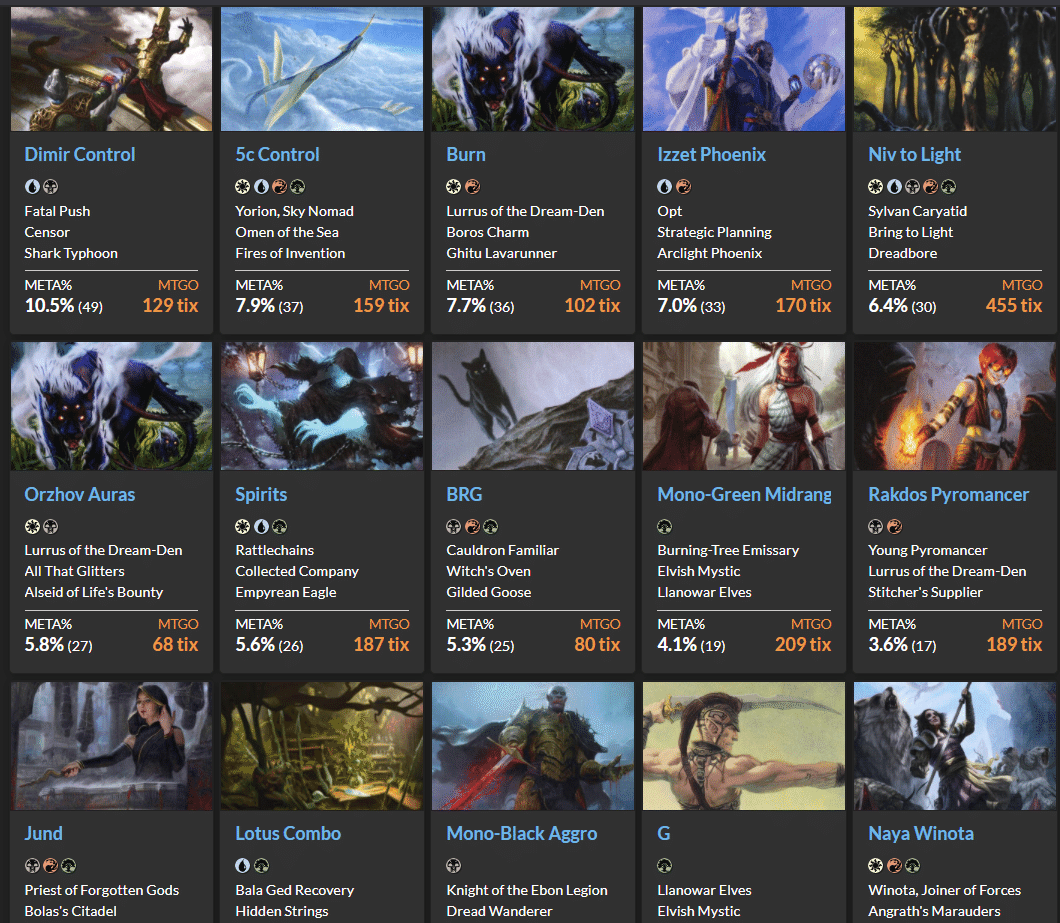This screenshot has height=923, width=1060.
Task: Click the Niv to Light card artwork
Action: 955,69
